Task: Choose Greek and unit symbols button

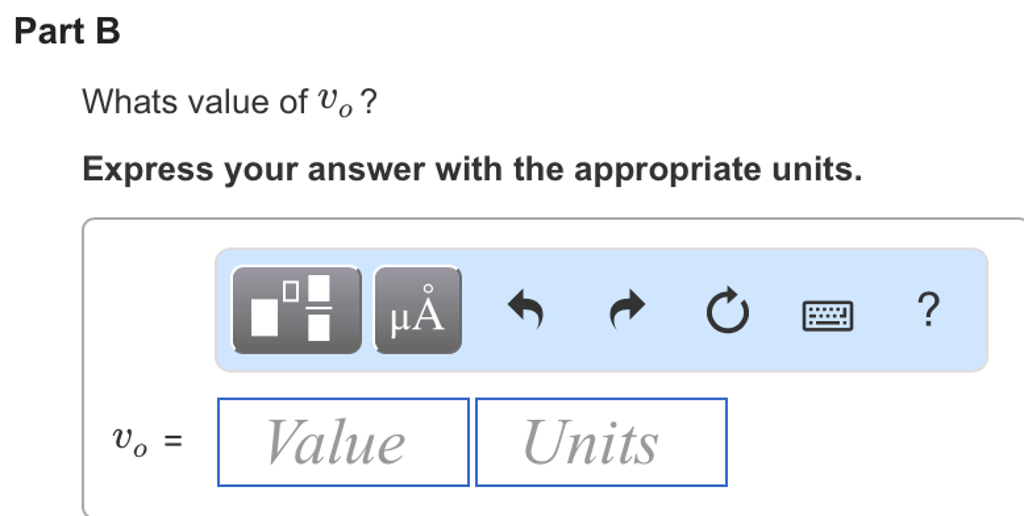Action: point(418,310)
